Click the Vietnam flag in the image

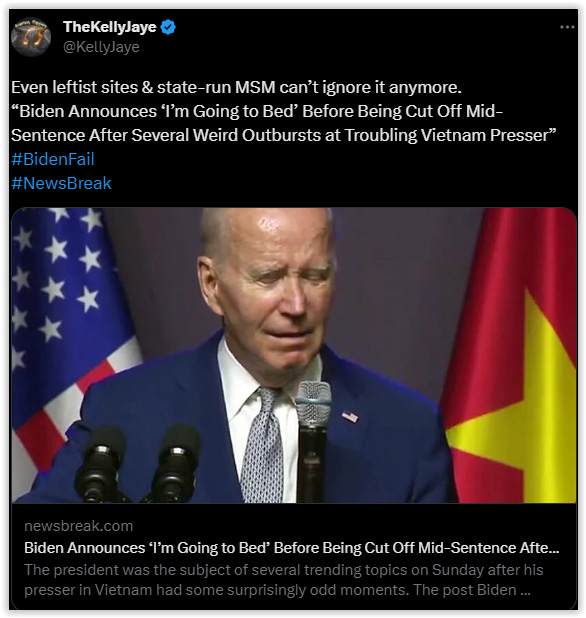coord(512,355)
